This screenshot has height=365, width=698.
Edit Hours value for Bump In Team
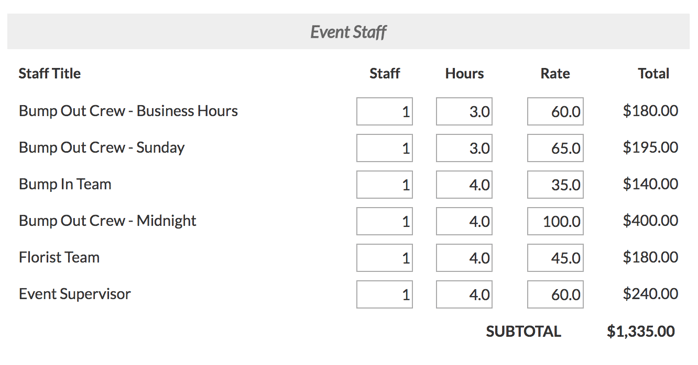point(464,184)
